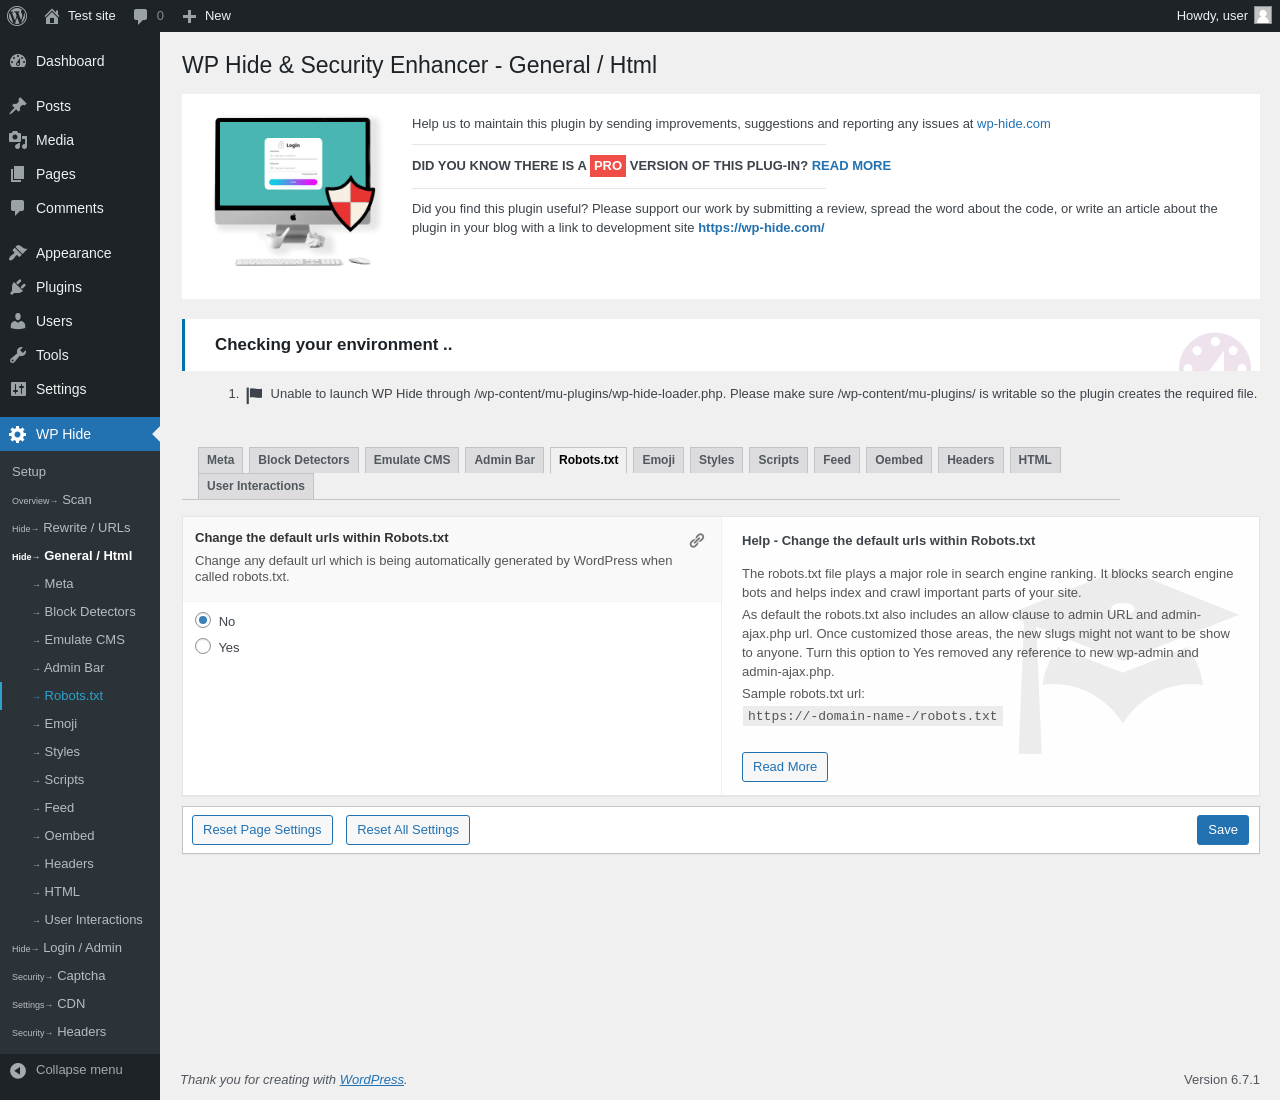Screen dimensions: 1280x1100
Task: Switch to the Scripts tab
Action: (779, 460)
